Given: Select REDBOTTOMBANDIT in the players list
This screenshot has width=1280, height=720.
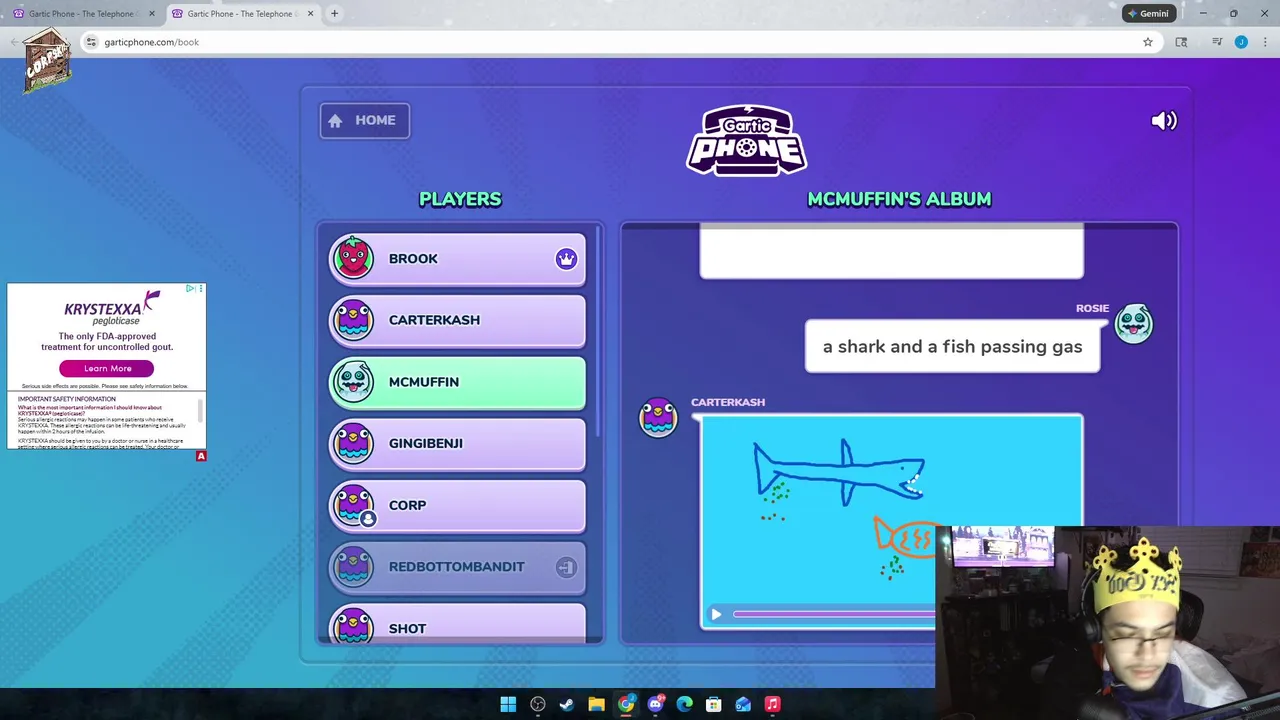Looking at the screenshot, I should click(x=458, y=567).
